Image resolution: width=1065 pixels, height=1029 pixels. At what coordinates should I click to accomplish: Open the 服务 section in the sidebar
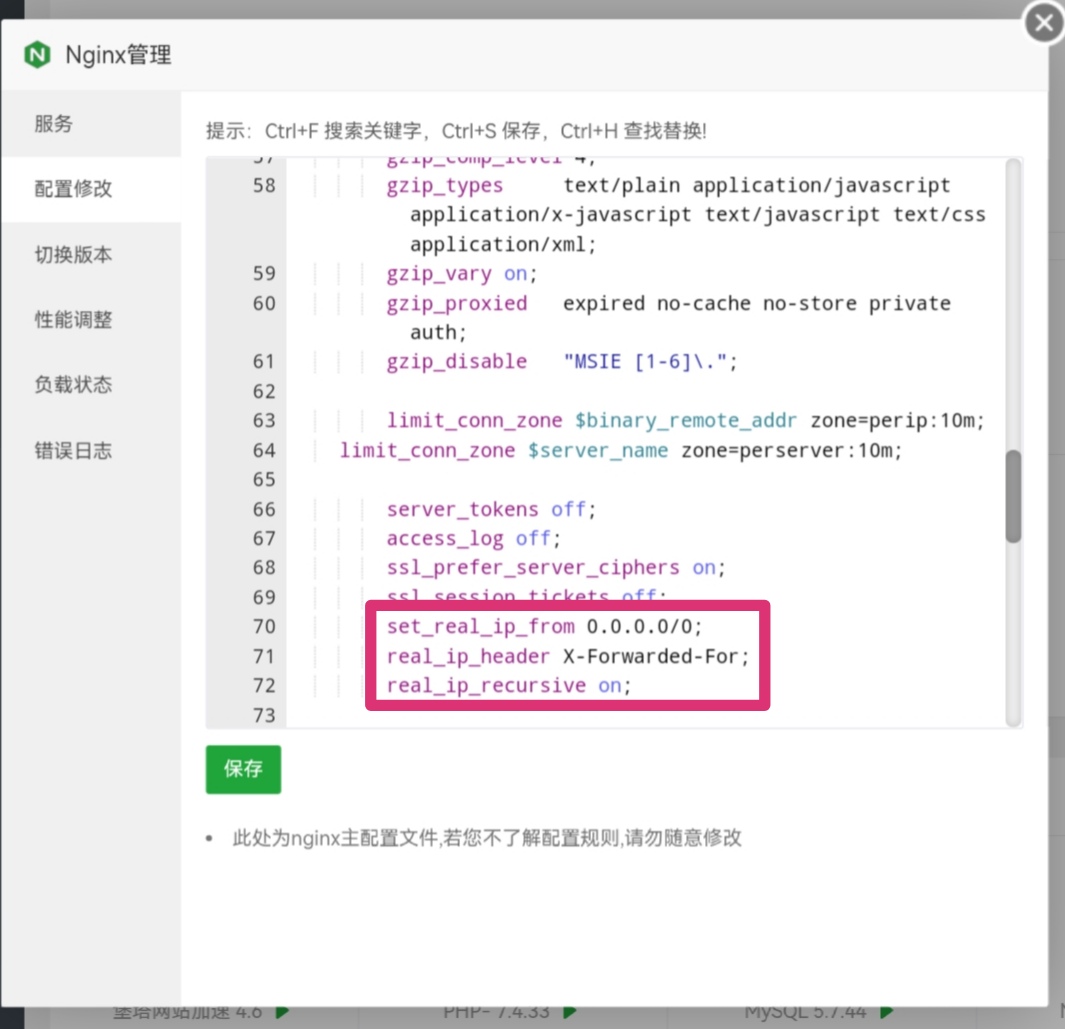point(54,124)
